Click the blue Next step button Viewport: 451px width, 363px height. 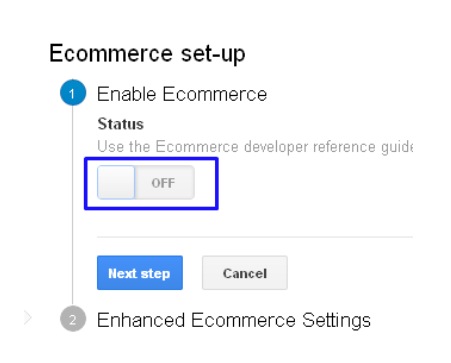[140, 273]
